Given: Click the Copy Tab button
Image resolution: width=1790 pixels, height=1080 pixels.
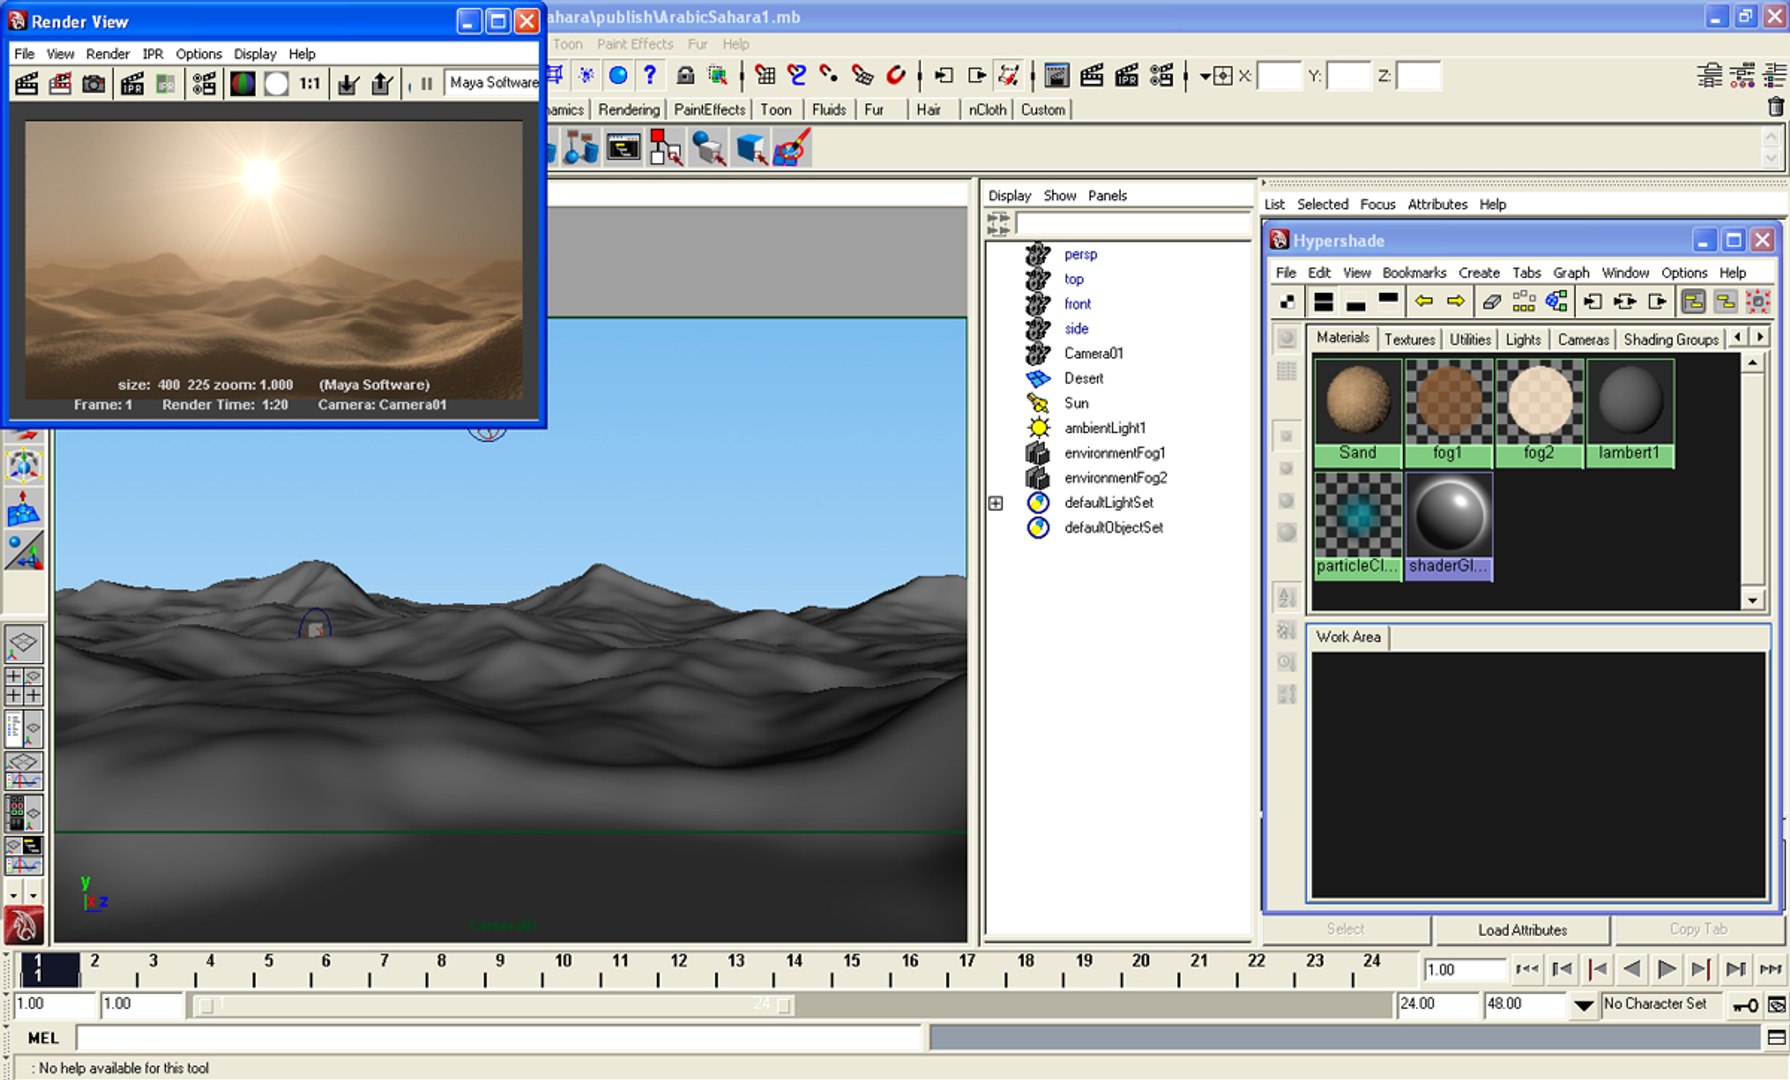Looking at the screenshot, I should [x=1698, y=929].
